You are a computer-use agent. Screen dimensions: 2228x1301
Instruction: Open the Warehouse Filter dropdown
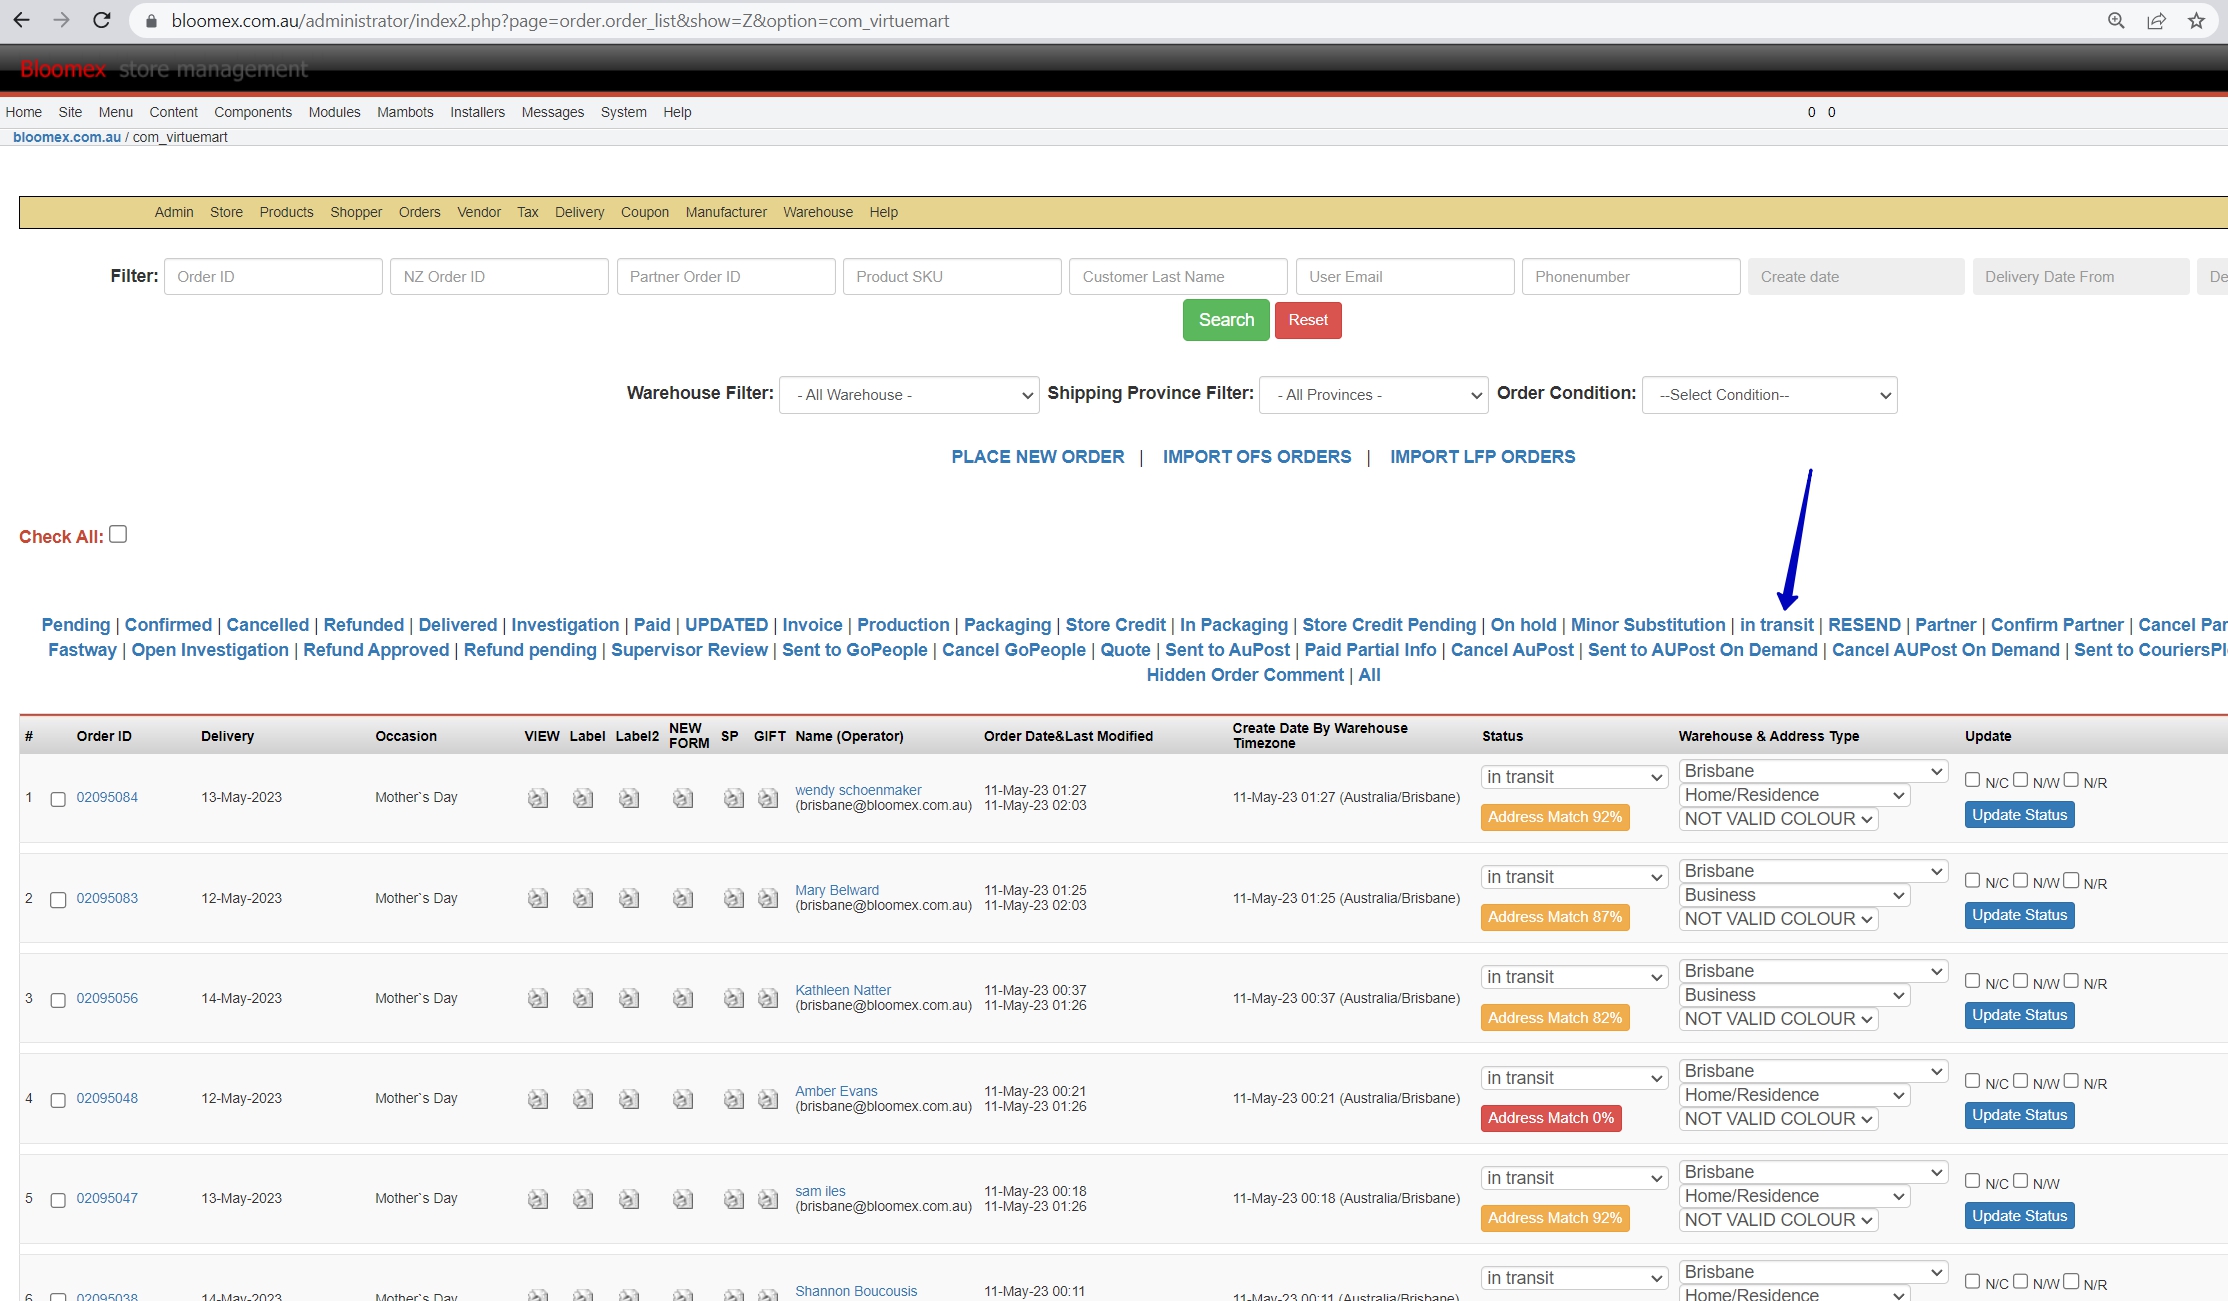pyautogui.click(x=909, y=395)
